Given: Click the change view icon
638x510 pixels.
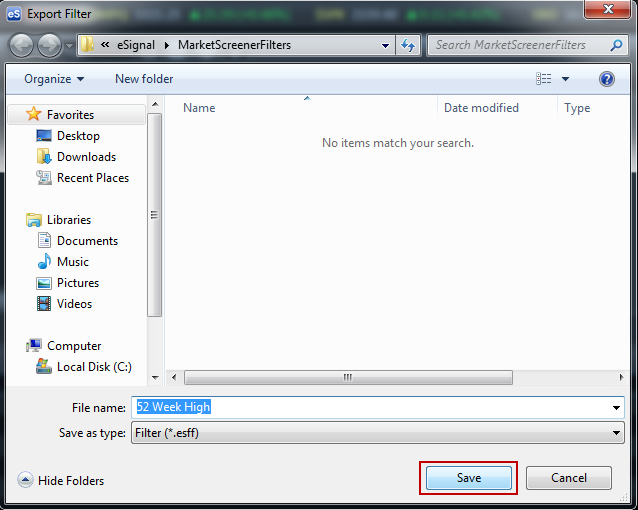Looking at the screenshot, I should pos(544,79).
